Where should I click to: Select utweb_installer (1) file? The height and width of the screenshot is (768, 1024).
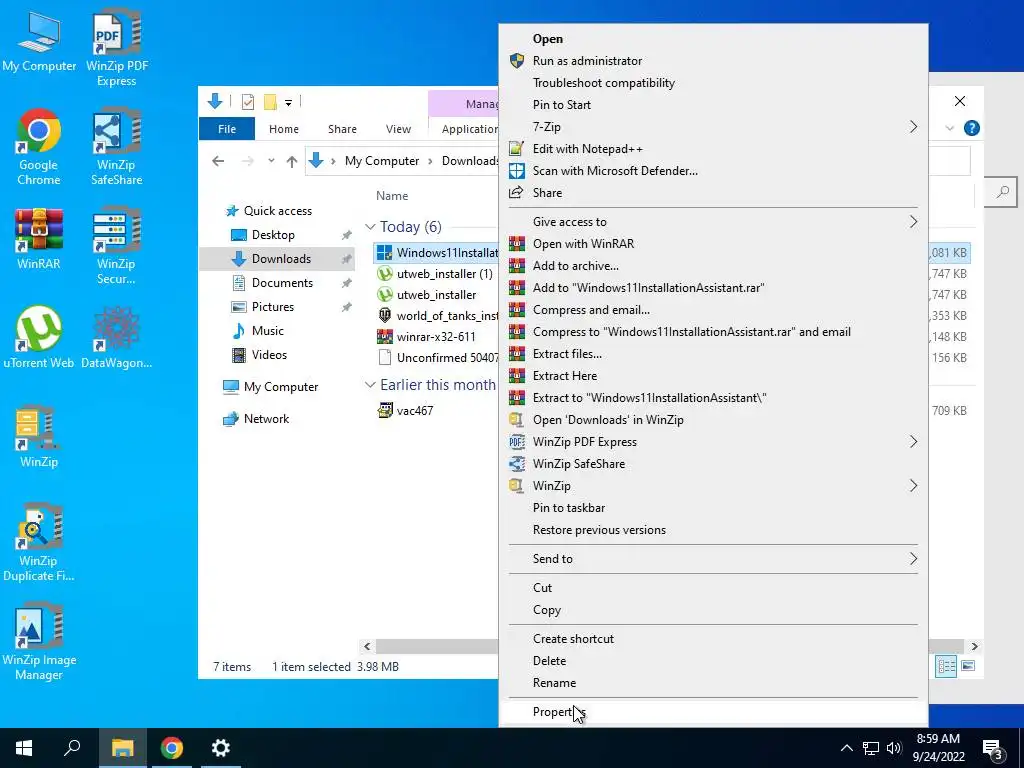coord(444,274)
